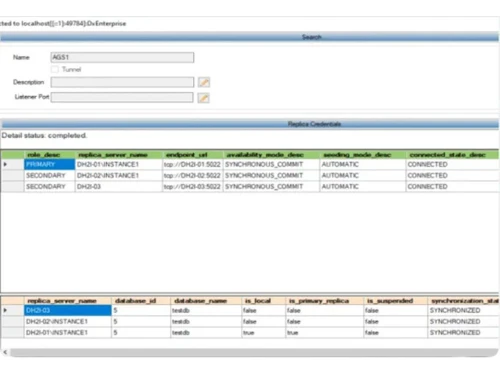Click endpoint tcp://DH2I-02:5022
The image size is (500, 375).
(193, 175)
